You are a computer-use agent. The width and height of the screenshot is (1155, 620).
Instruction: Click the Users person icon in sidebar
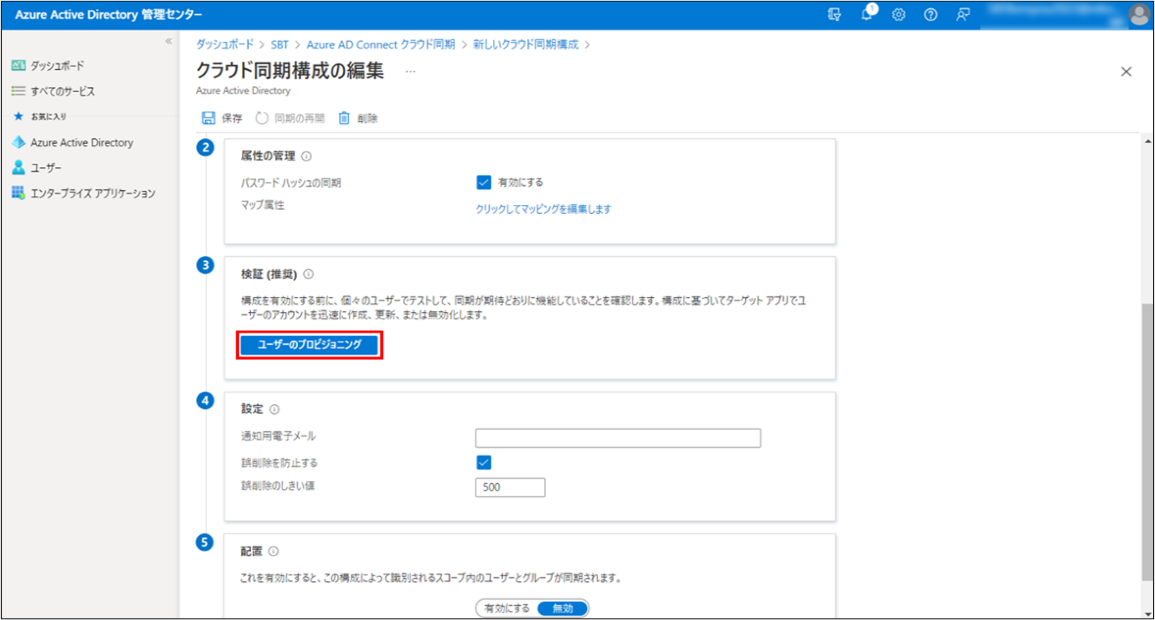pyautogui.click(x=18, y=168)
